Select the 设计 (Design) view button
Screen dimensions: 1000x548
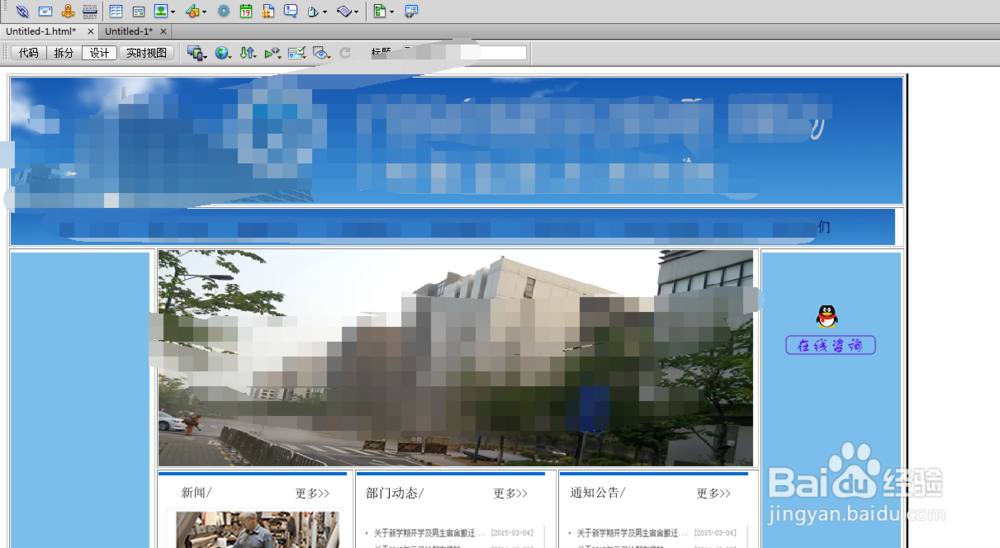coord(99,53)
